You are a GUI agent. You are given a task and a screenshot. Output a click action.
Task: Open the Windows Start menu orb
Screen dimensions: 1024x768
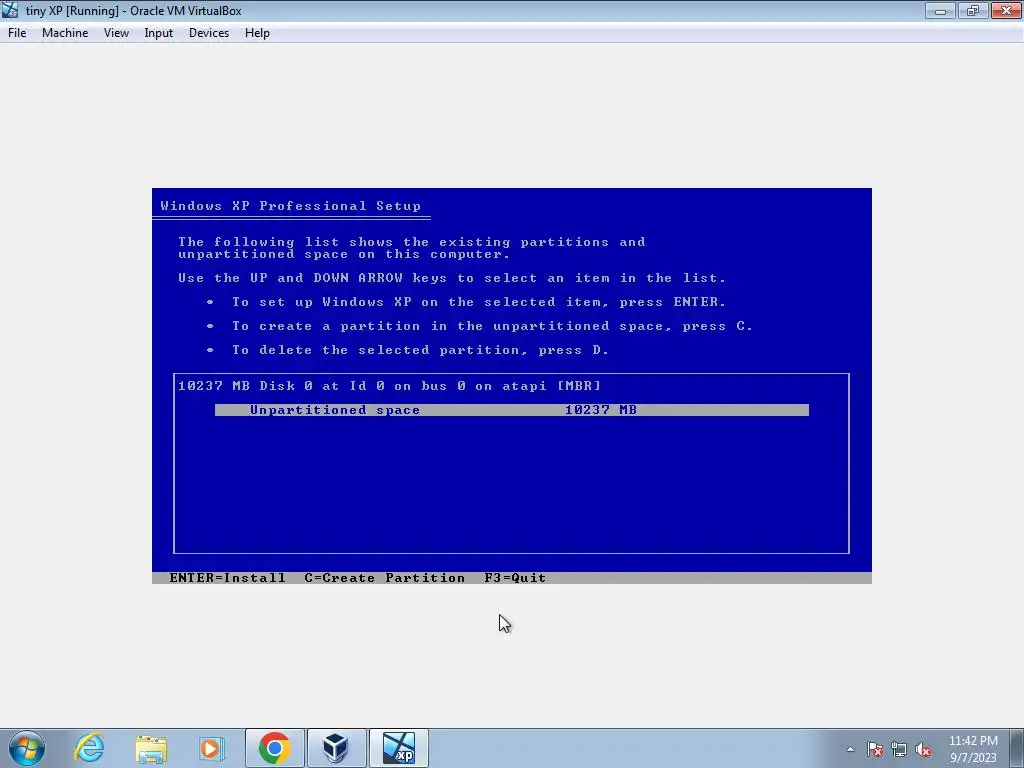(x=27, y=748)
